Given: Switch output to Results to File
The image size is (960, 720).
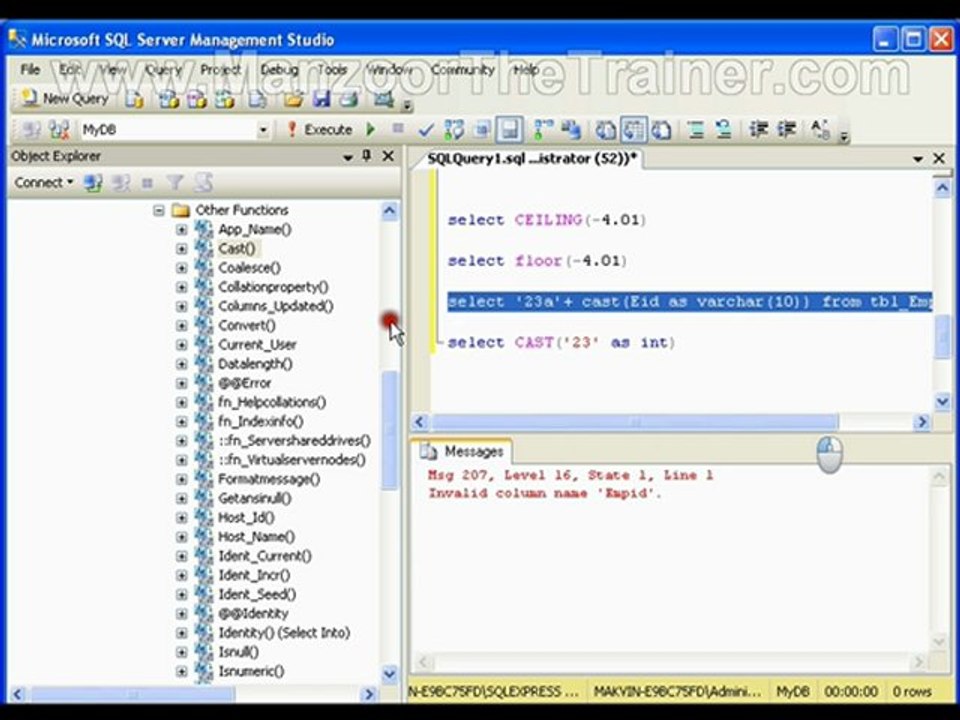Looking at the screenshot, I should pyautogui.click(x=661, y=130).
